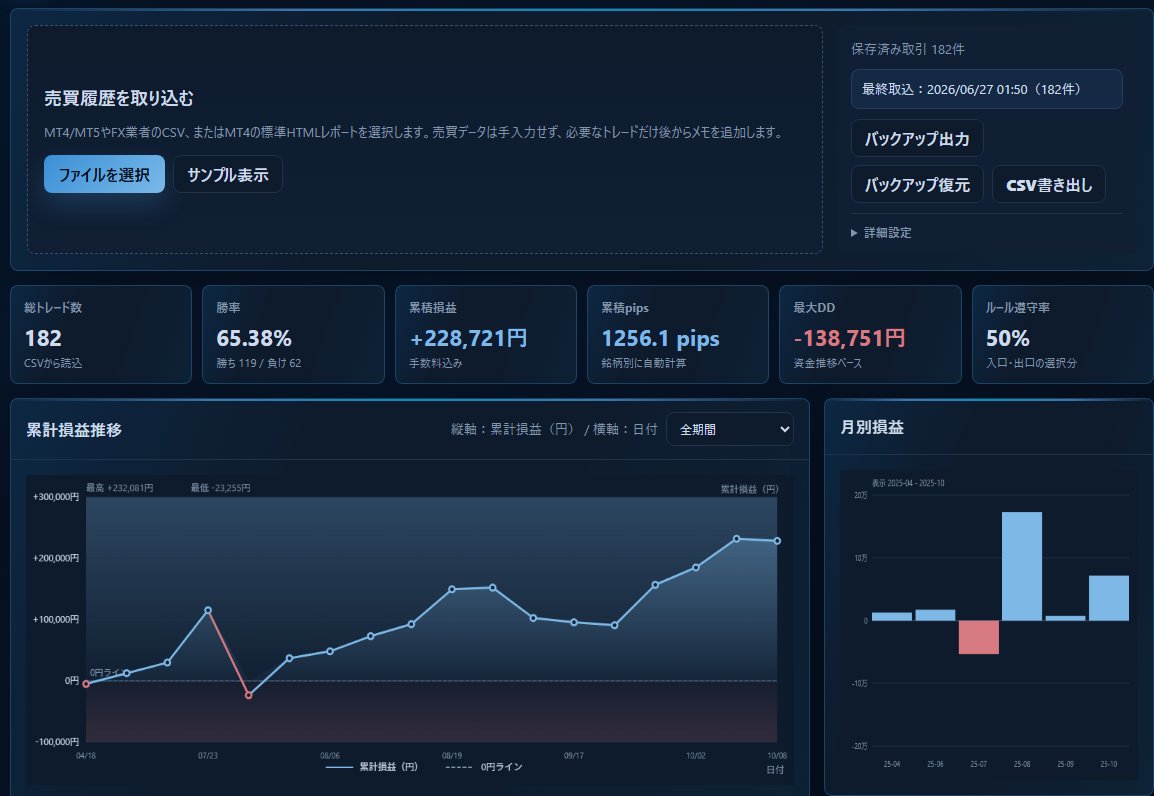The height and width of the screenshot is (796, 1154).
Task: Click the 月別損益 panel title
Action: point(872,427)
